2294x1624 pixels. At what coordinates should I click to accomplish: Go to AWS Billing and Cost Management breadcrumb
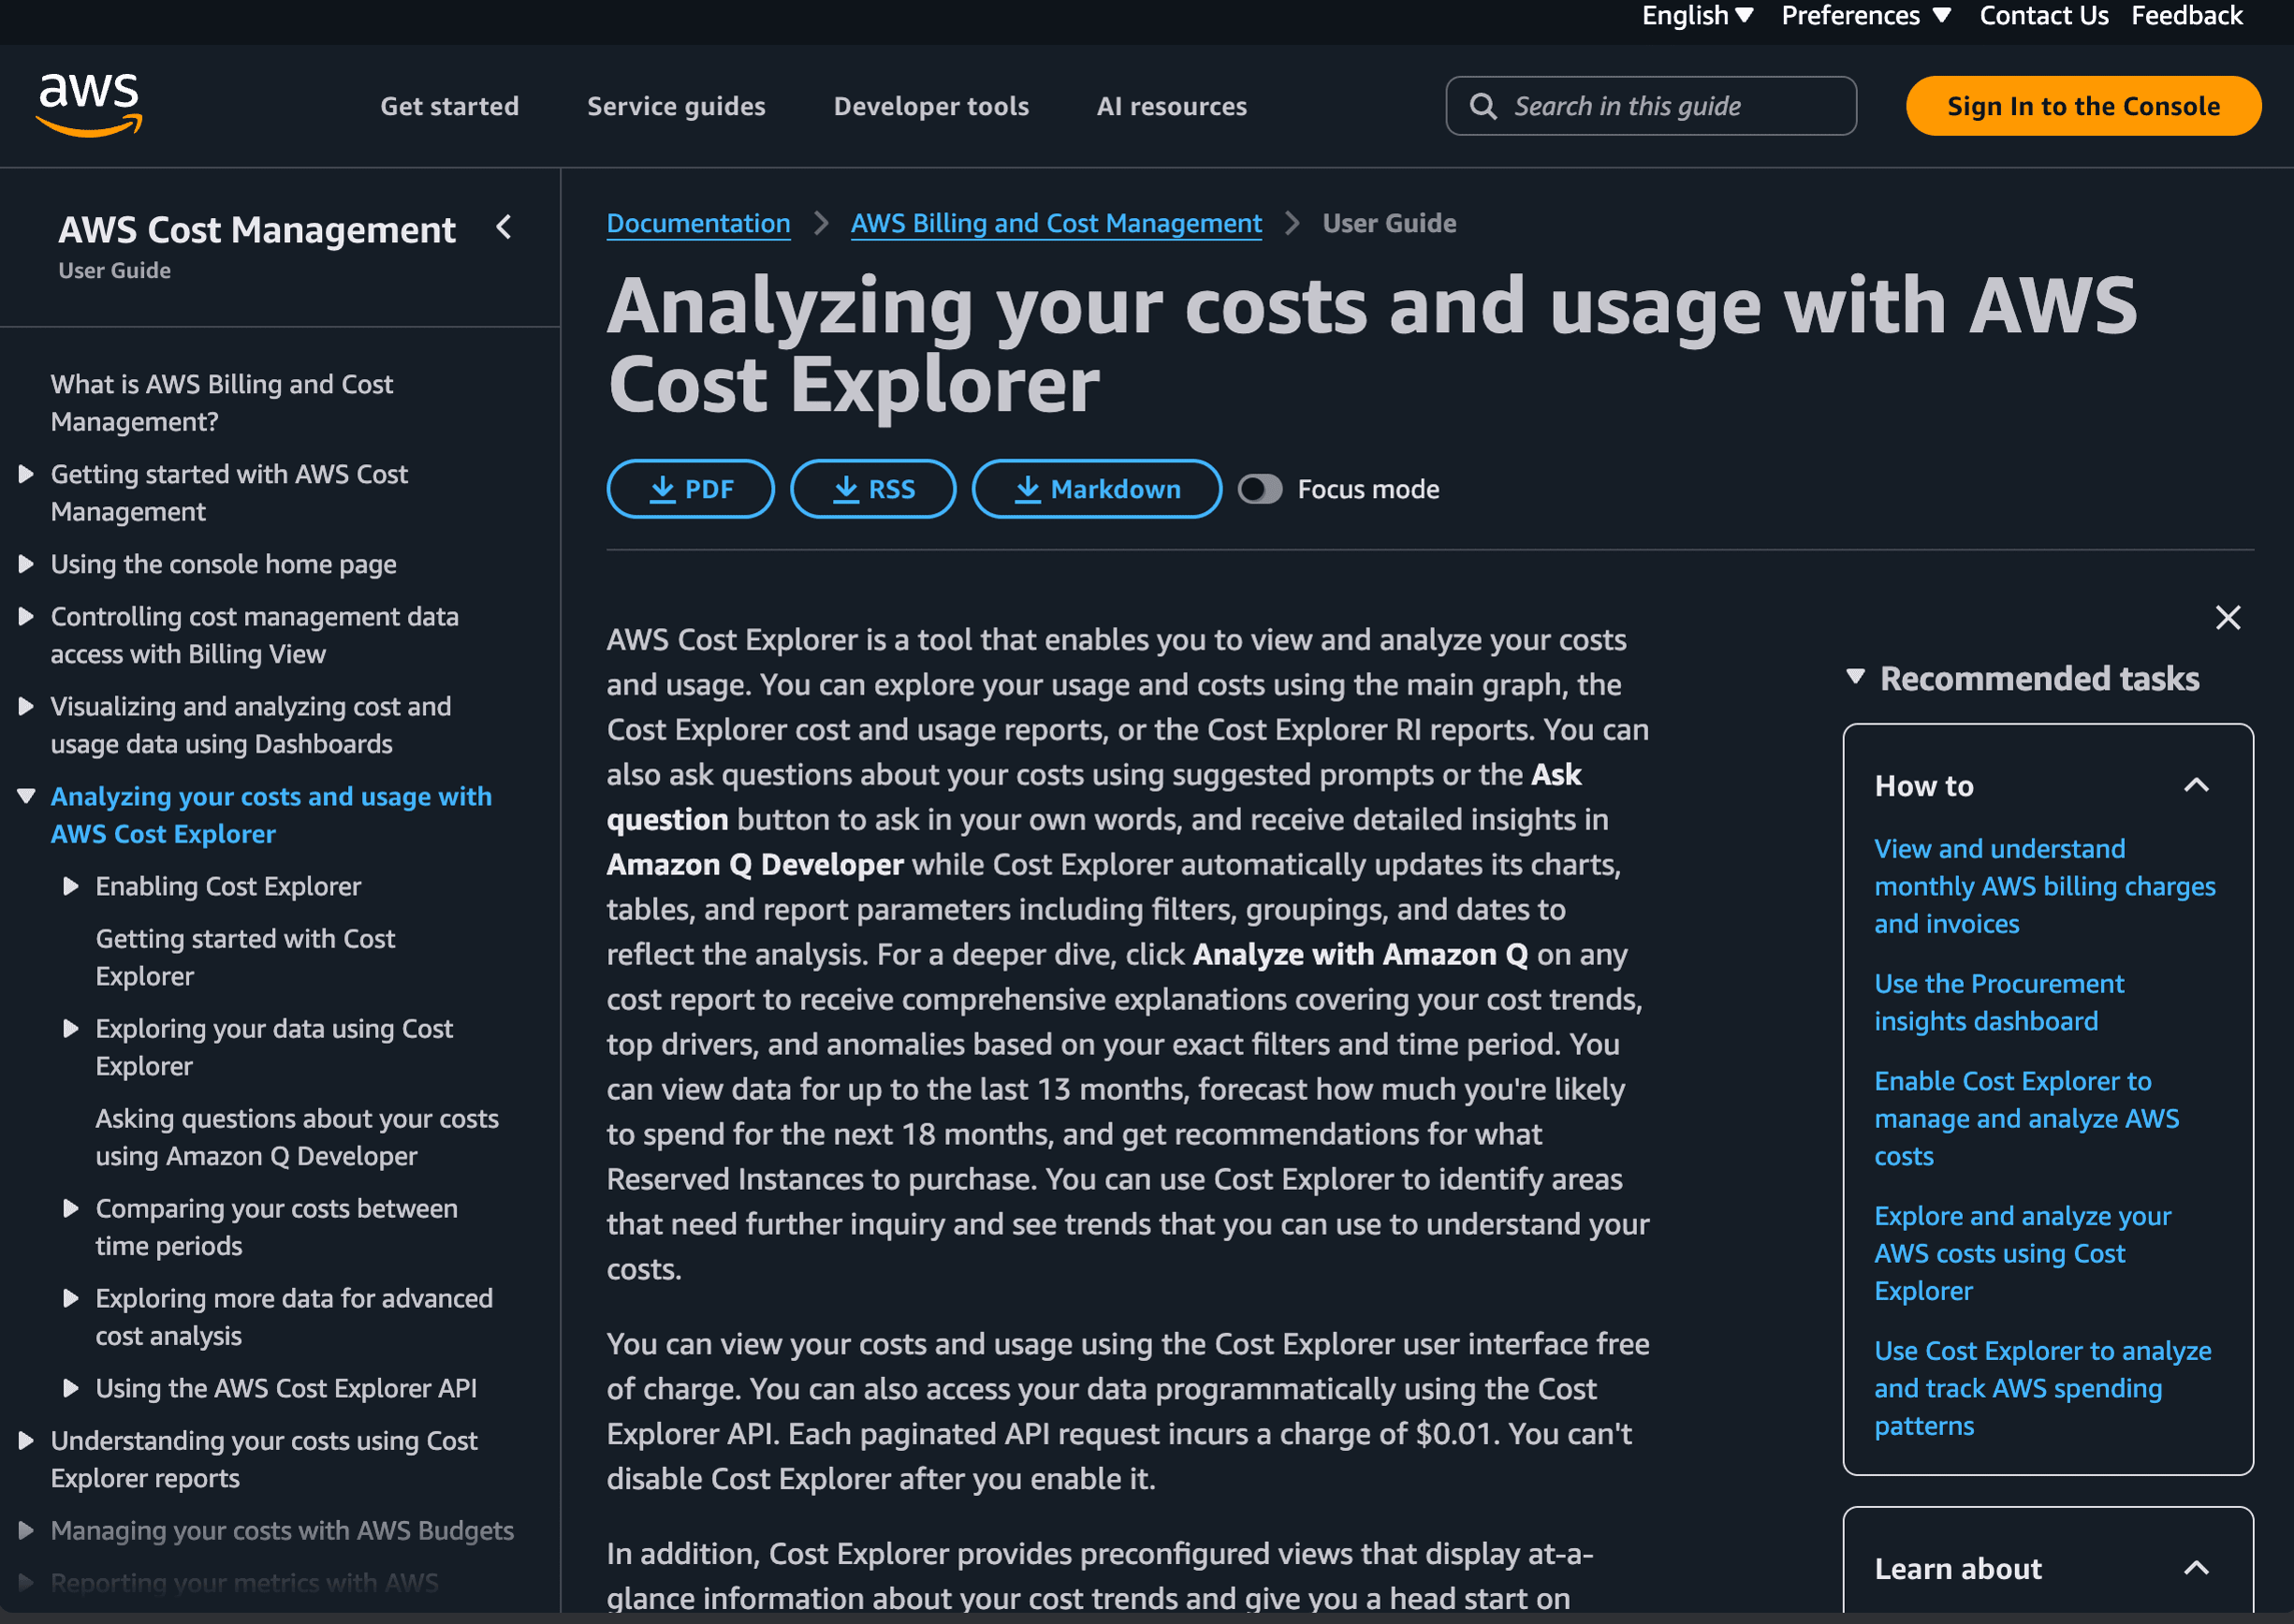1056,223
